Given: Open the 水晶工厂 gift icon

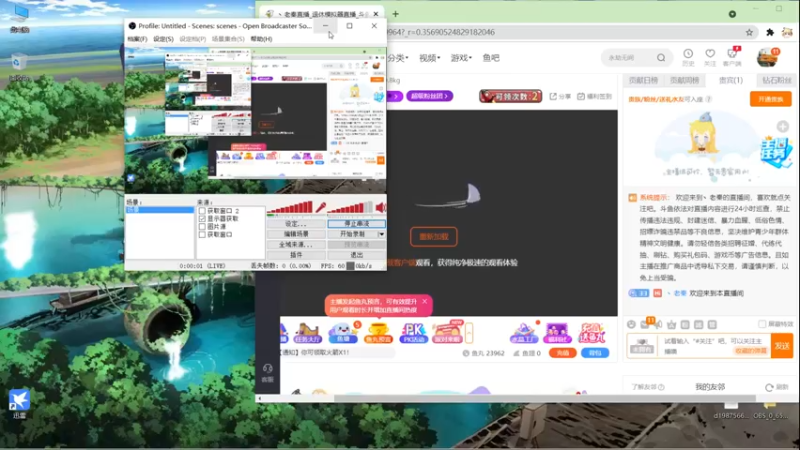Looking at the screenshot, I should click(x=523, y=333).
